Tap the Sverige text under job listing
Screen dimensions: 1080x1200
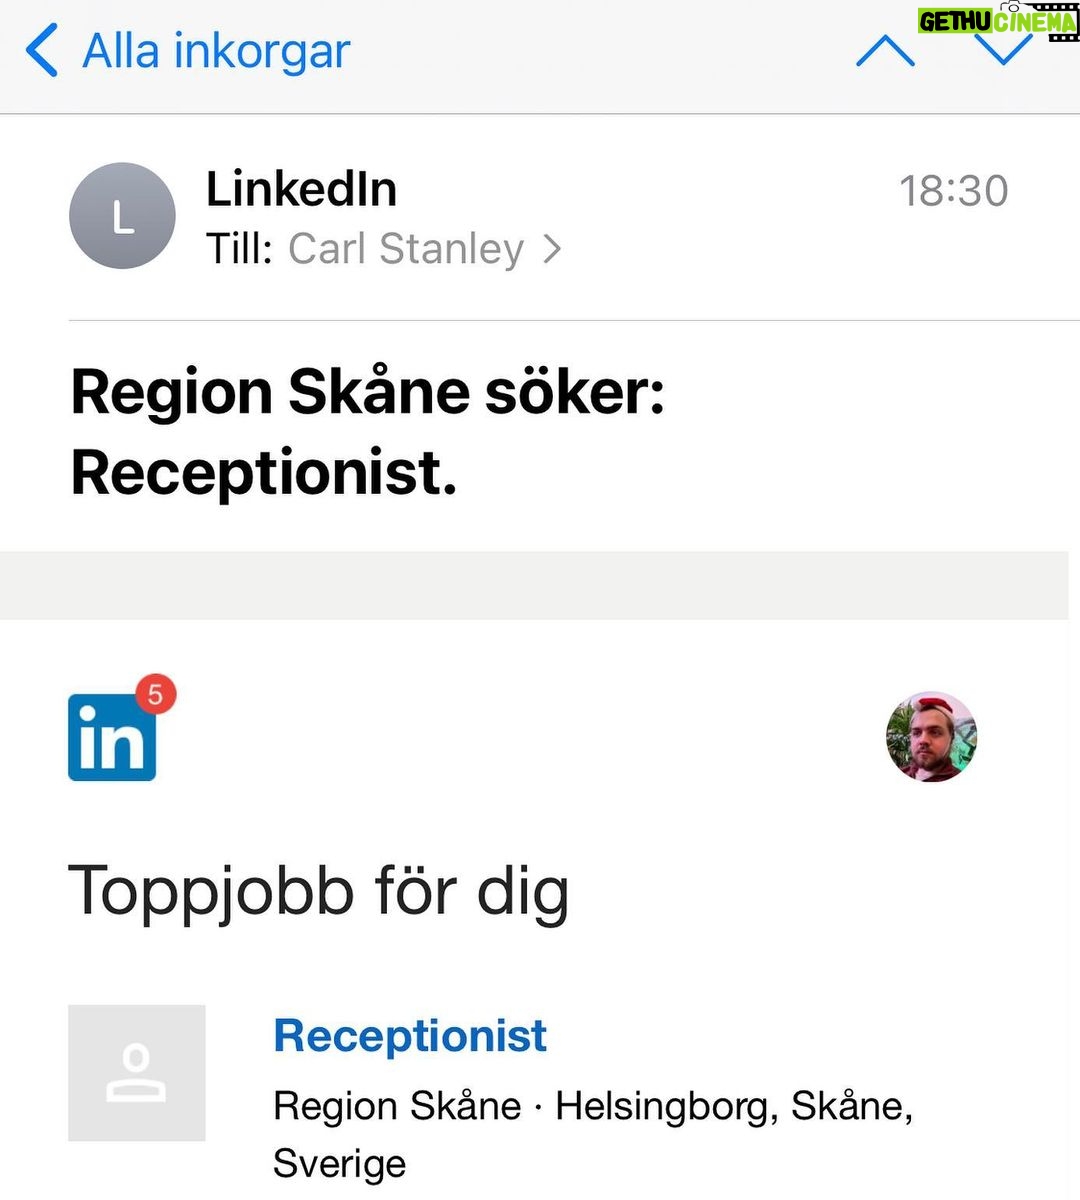click(339, 1164)
